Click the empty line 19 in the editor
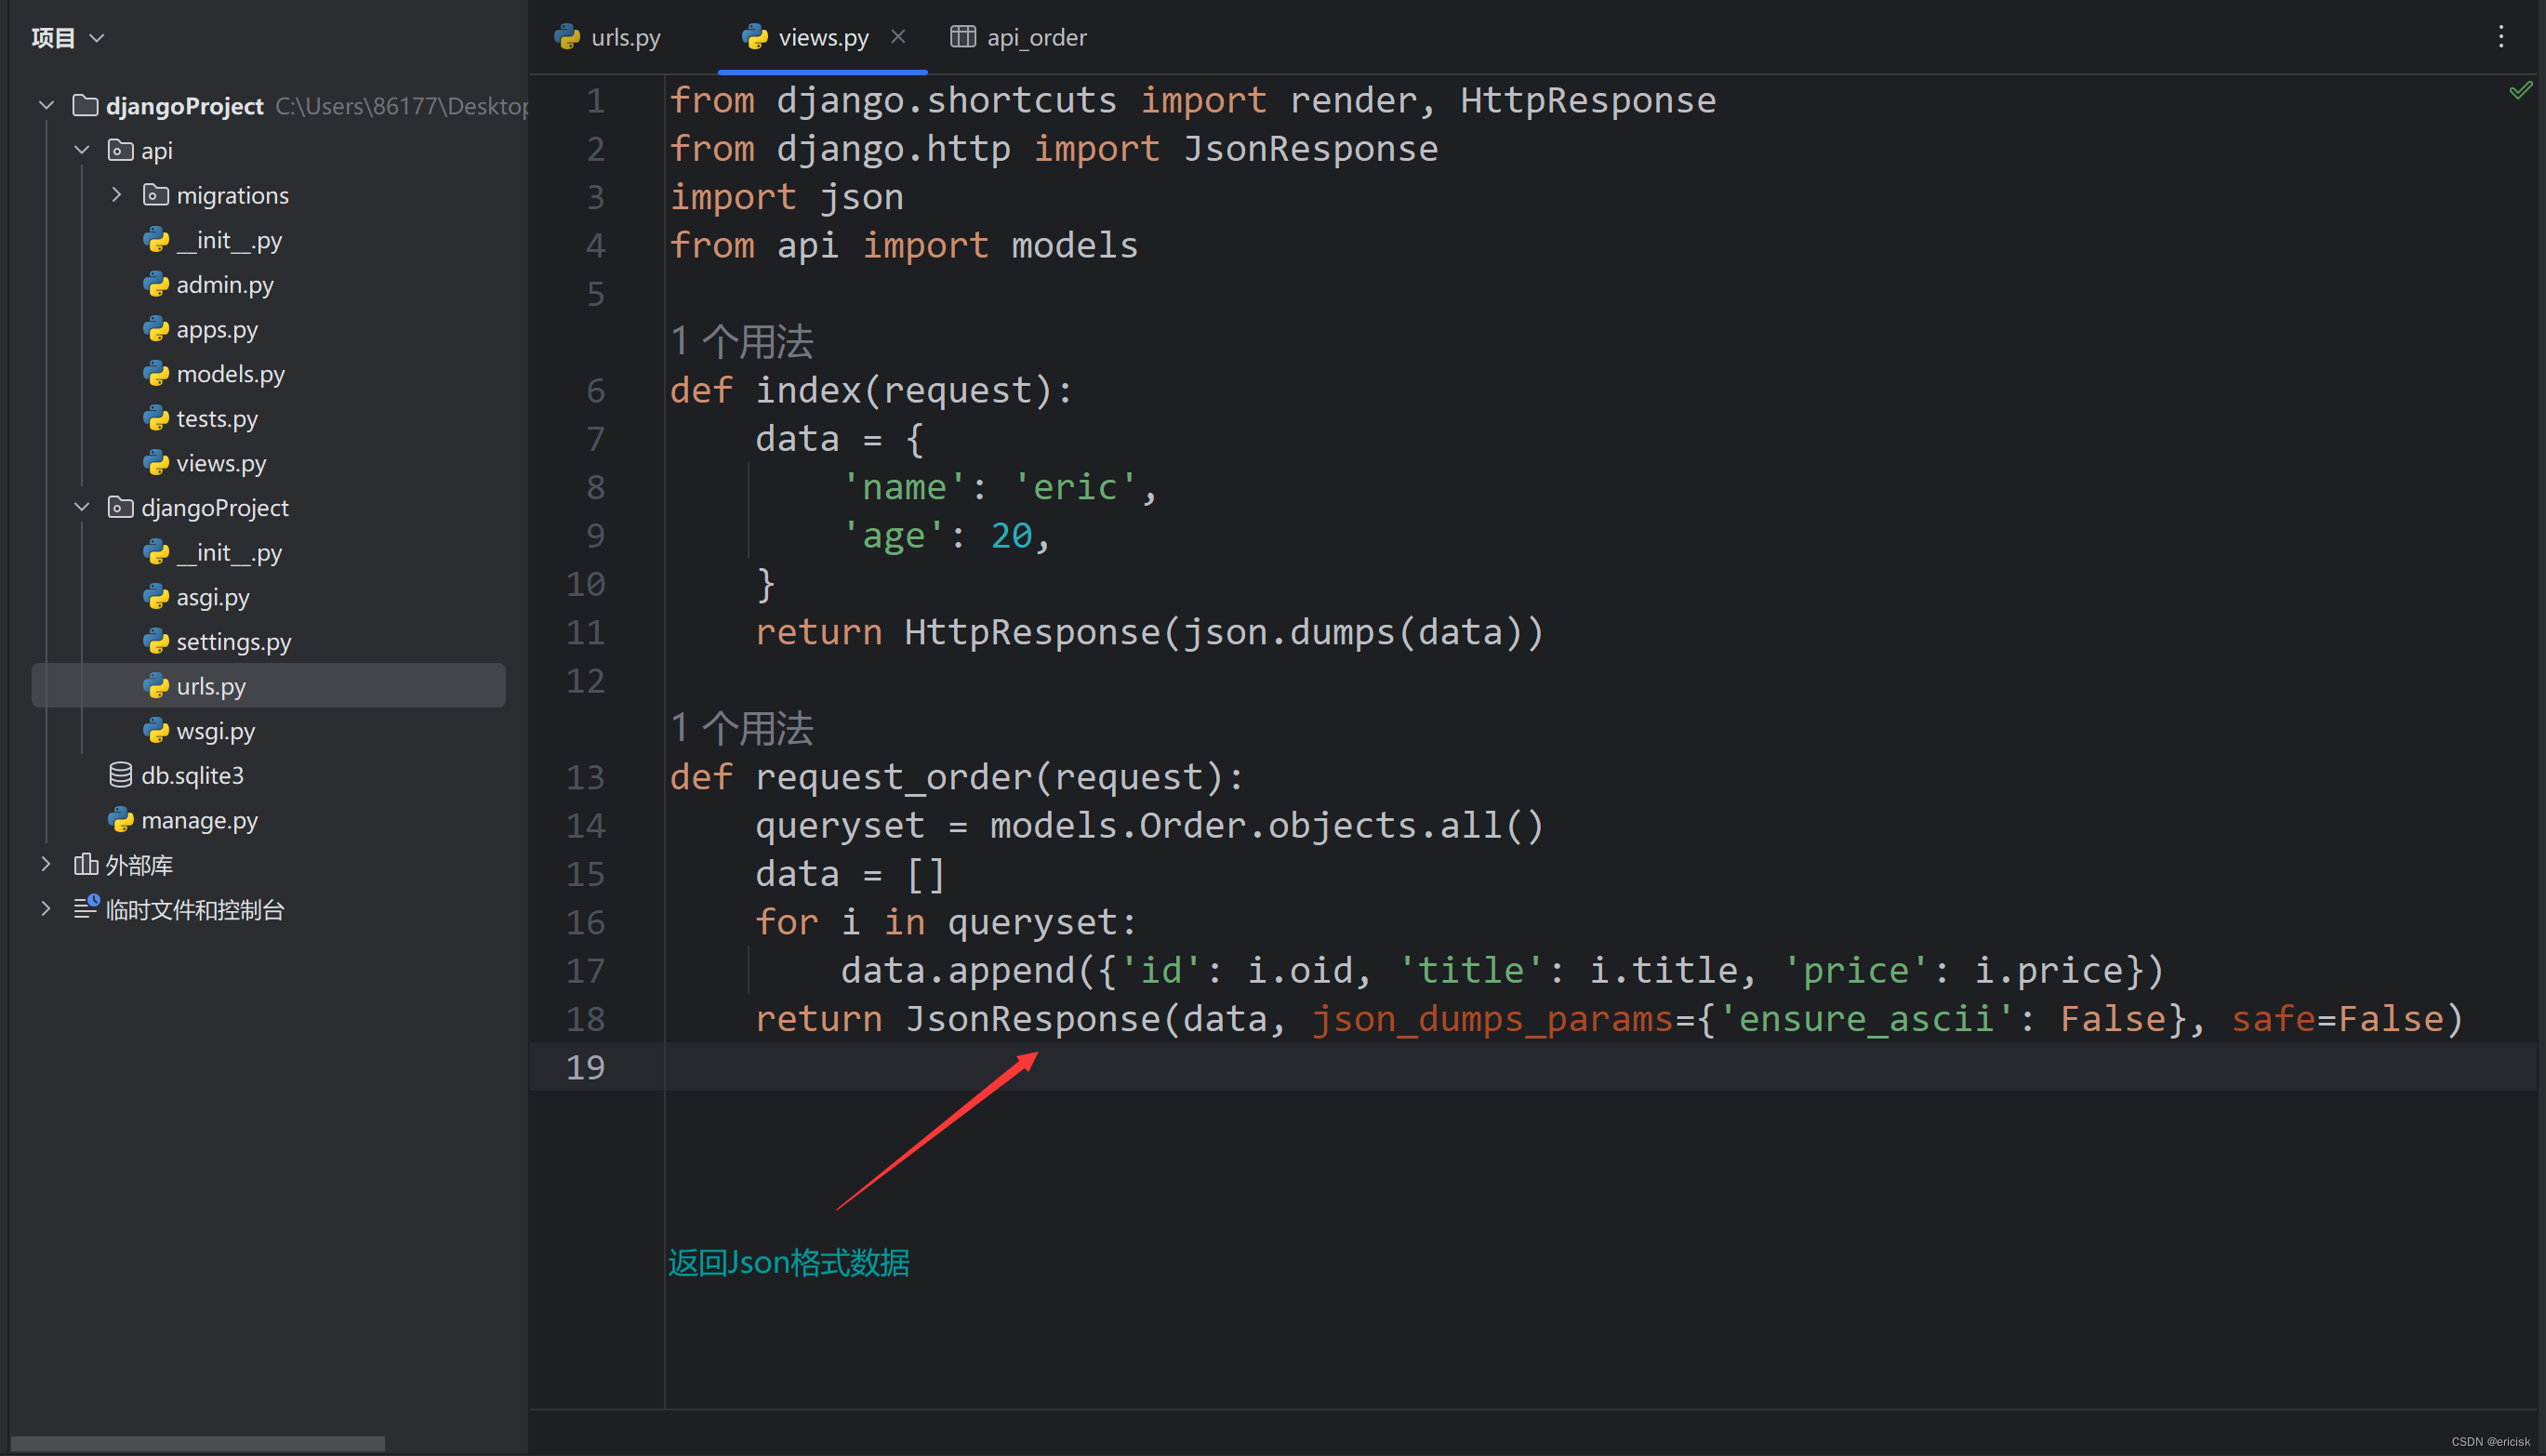Screen dimensions: 2546x1456 1600,1067
